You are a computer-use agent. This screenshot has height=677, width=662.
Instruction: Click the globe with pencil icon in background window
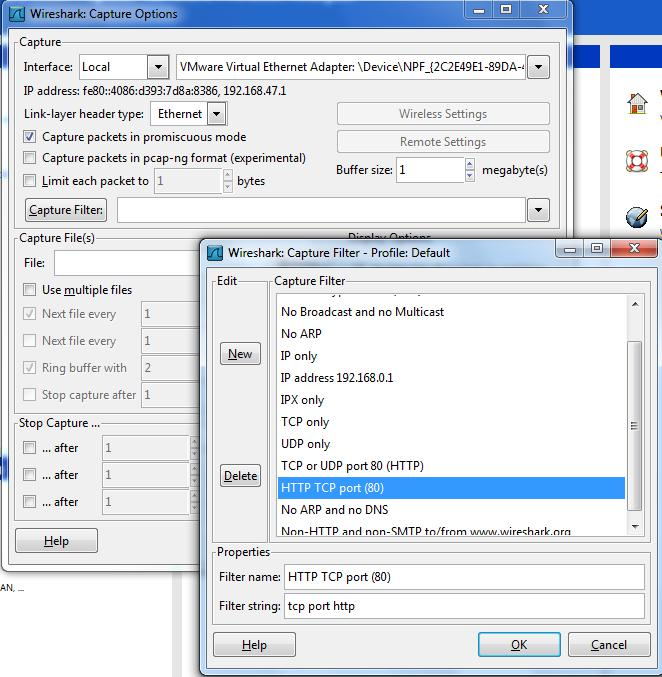[x=637, y=217]
